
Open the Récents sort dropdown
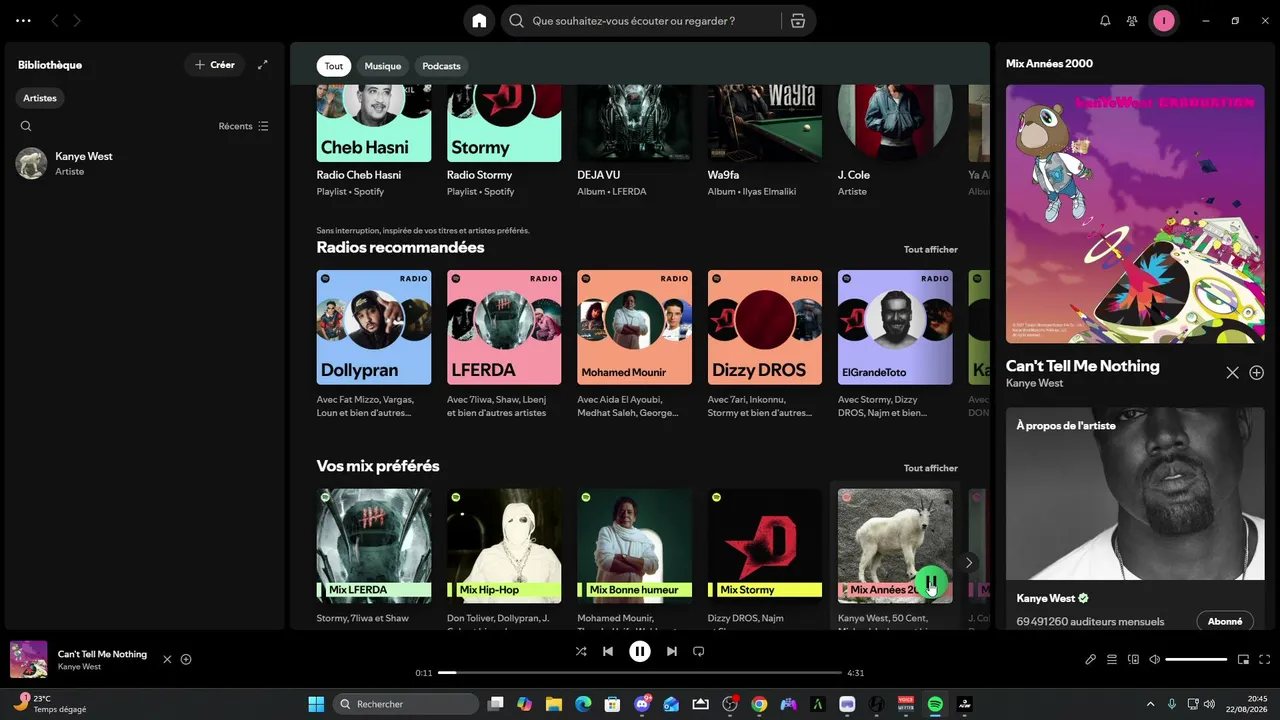(x=244, y=126)
